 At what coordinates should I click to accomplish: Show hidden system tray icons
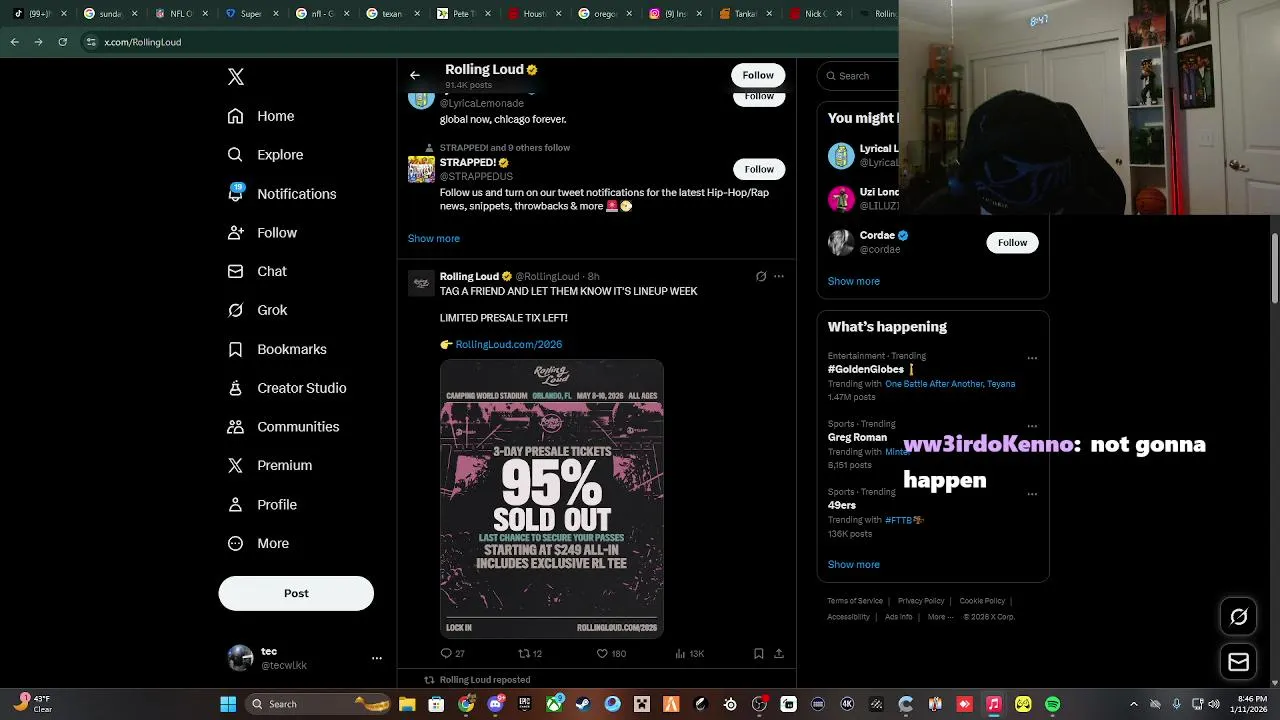1133,704
